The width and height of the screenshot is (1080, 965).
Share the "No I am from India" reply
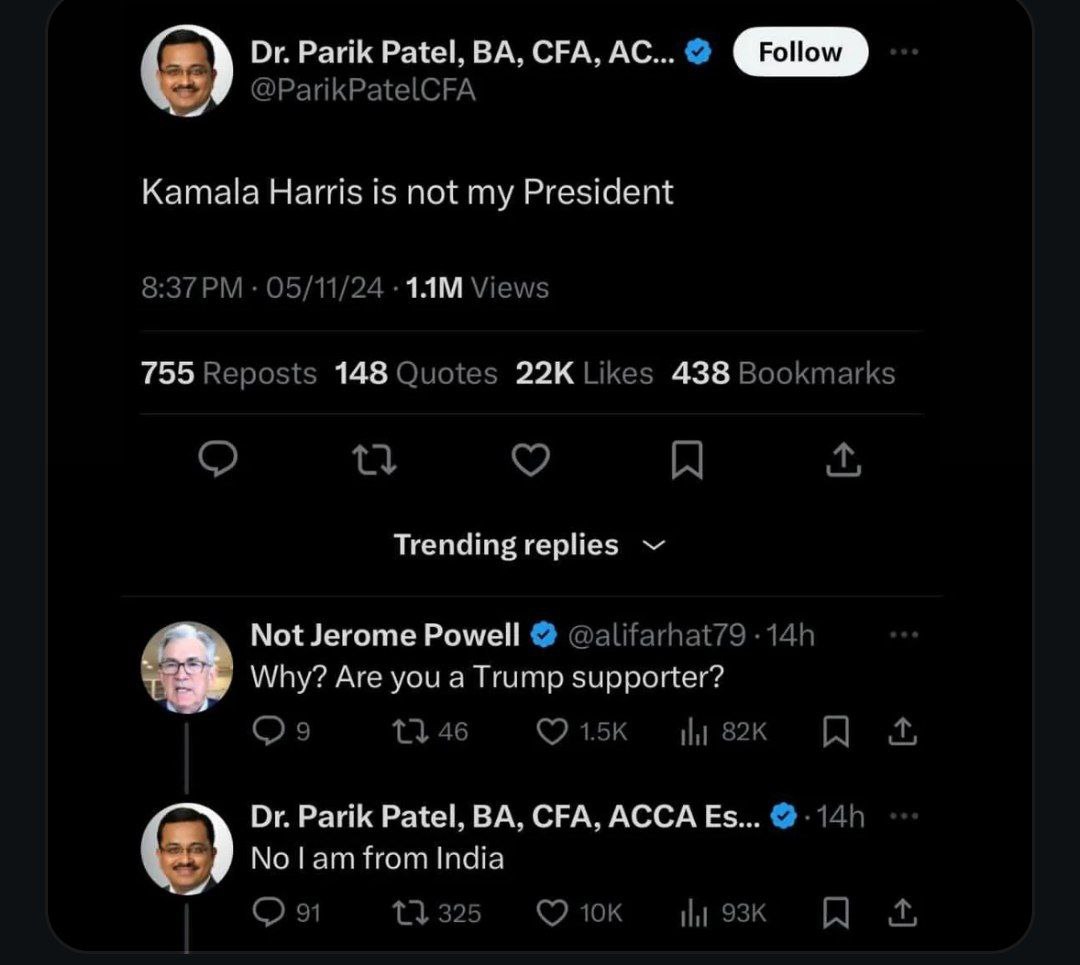902,912
